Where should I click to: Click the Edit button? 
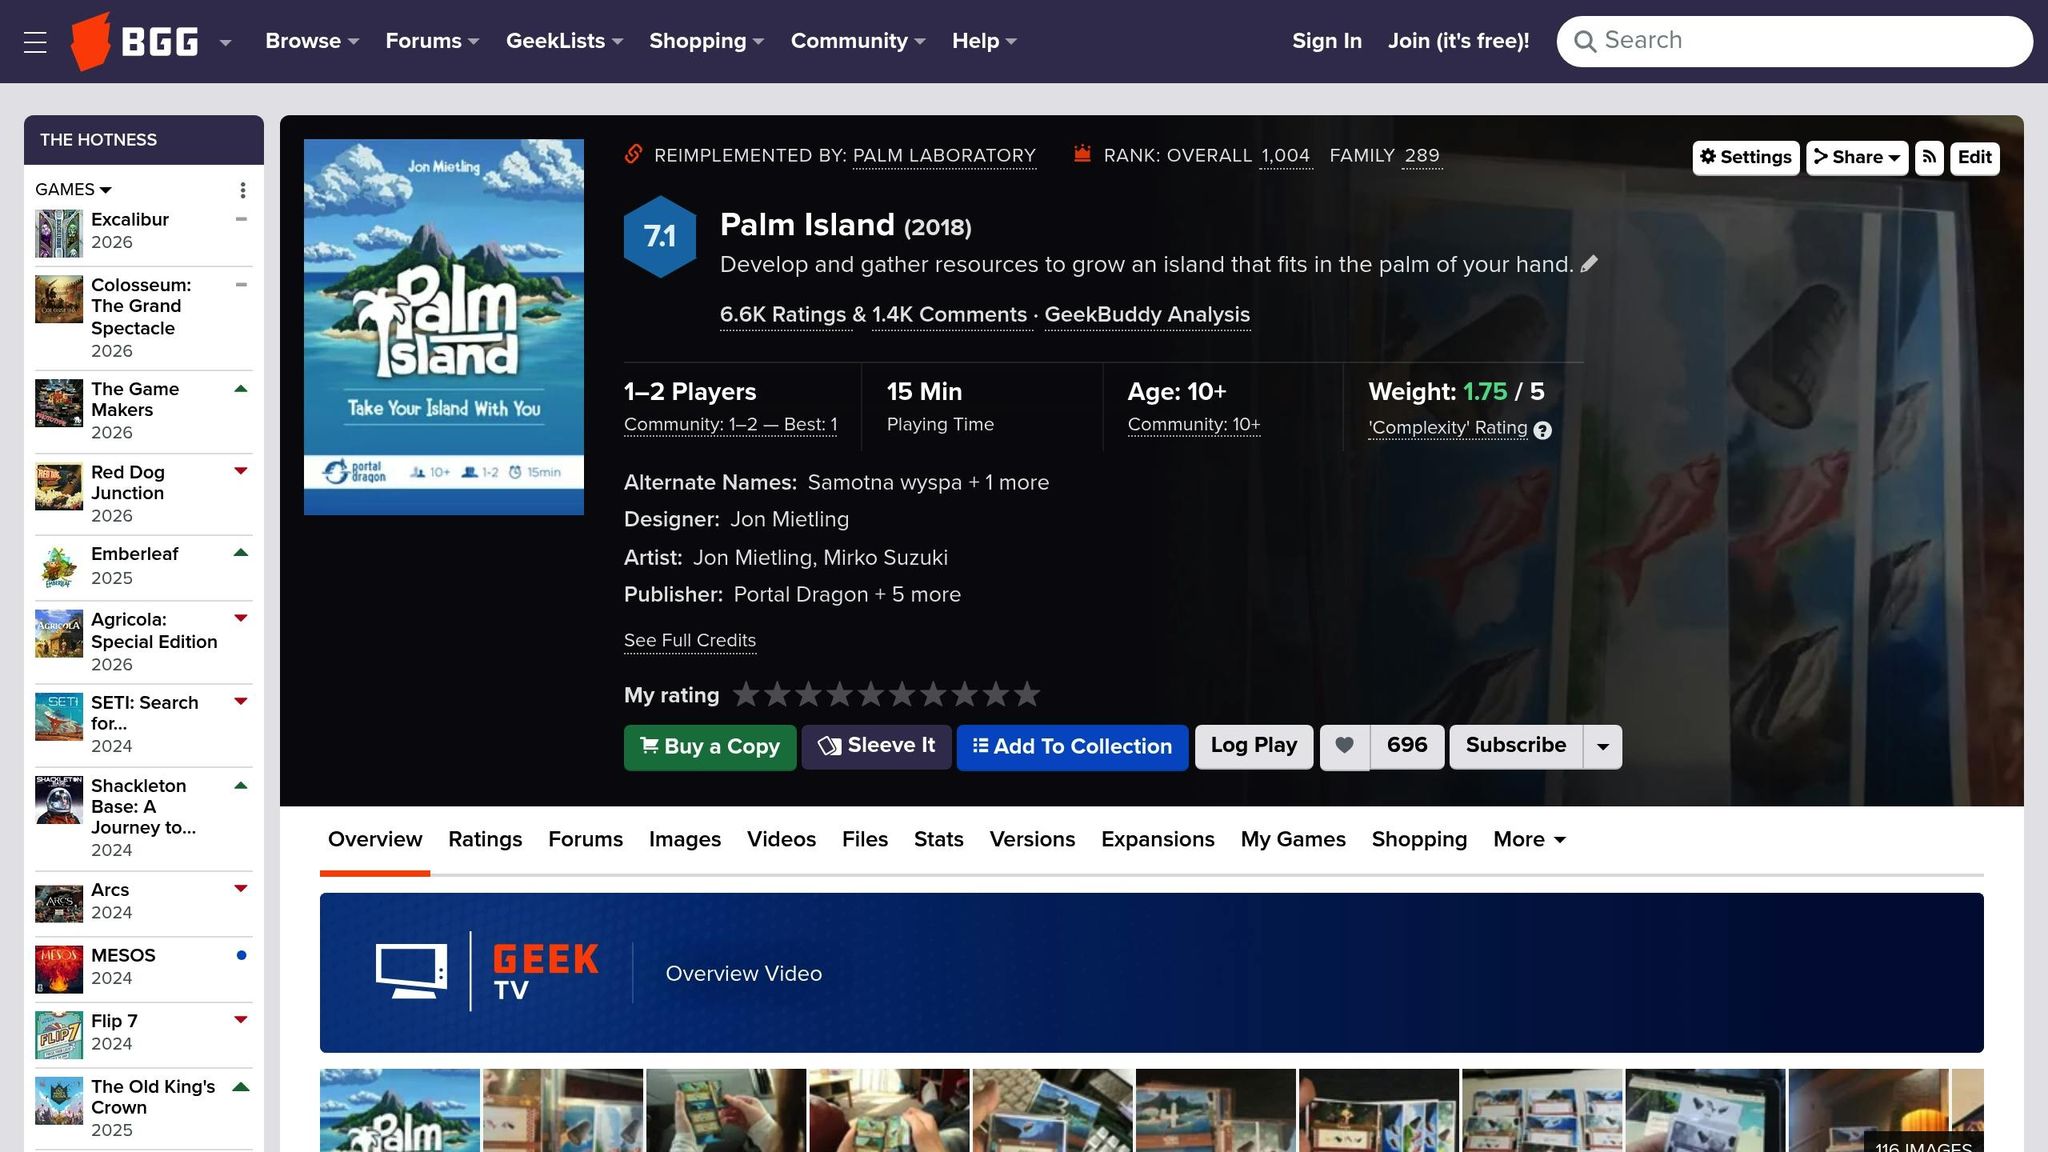(x=1974, y=158)
